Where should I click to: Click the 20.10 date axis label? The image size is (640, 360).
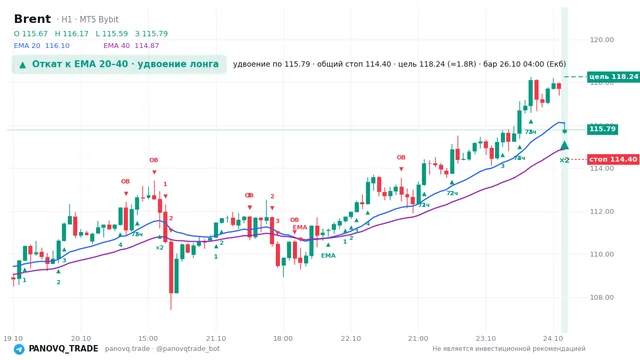81,338
